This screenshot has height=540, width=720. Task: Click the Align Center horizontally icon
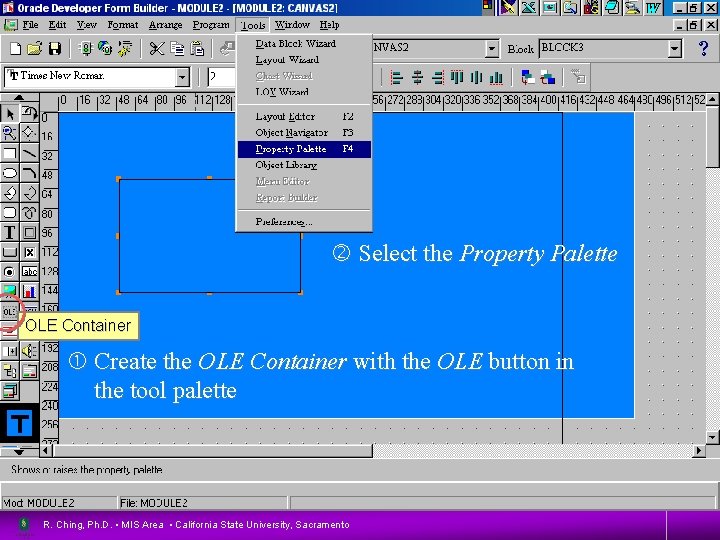[x=417, y=77]
